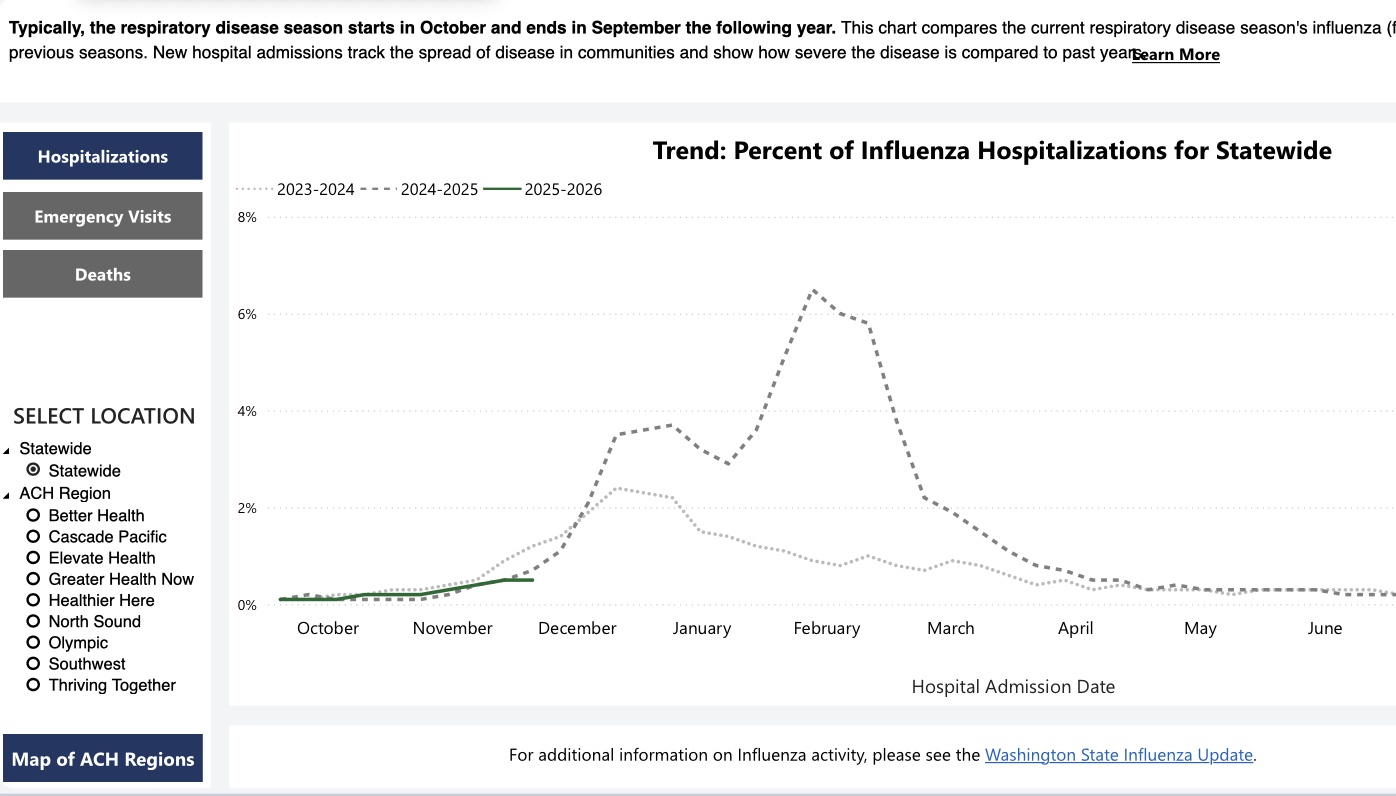This screenshot has height=796, width=1396.
Task: Collapse the Statewide tree group
Action: pos(7,450)
